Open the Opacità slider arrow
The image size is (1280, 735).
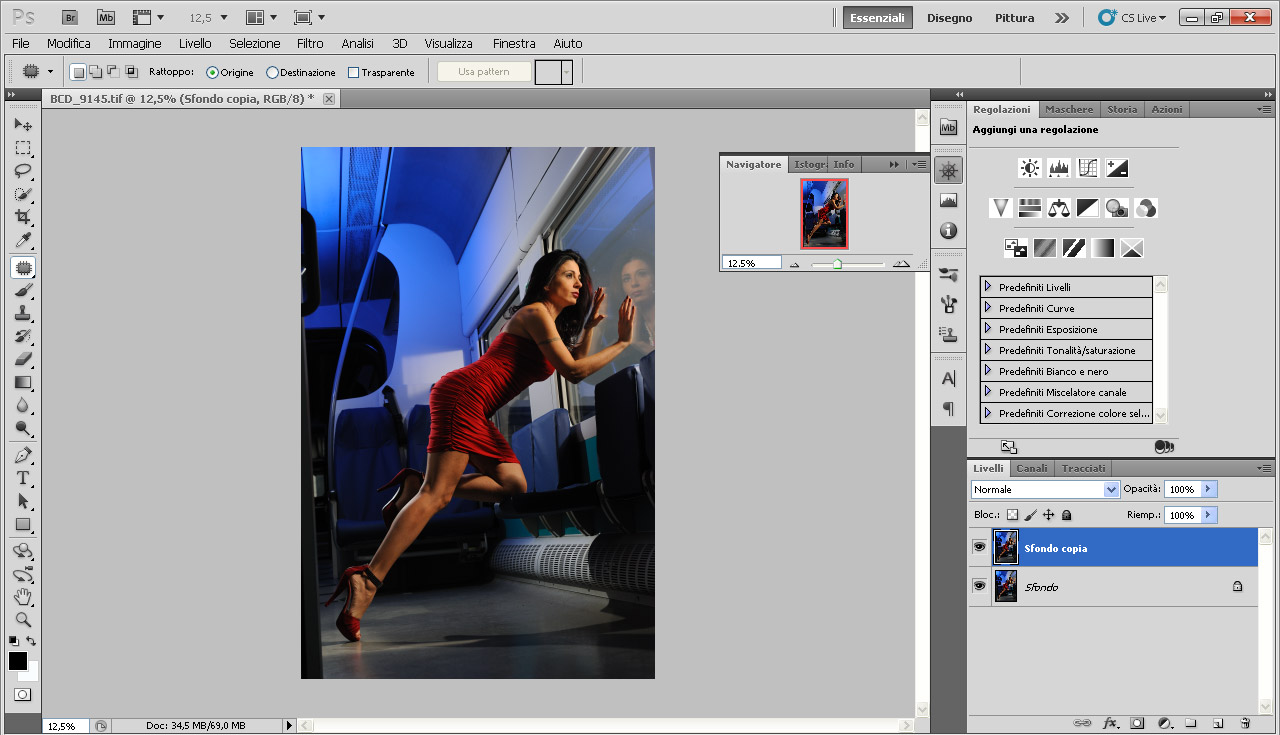pyautogui.click(x=1209, y=490)
